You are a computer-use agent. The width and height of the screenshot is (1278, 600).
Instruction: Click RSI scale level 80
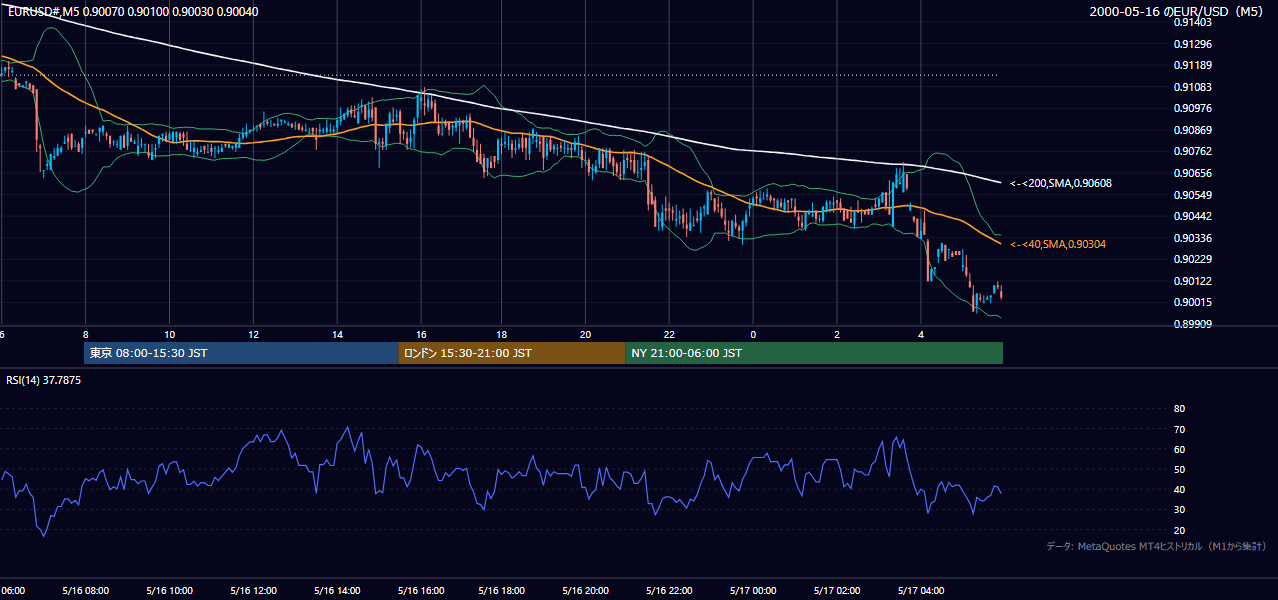pyautogui.click(x=1179, y=409)
